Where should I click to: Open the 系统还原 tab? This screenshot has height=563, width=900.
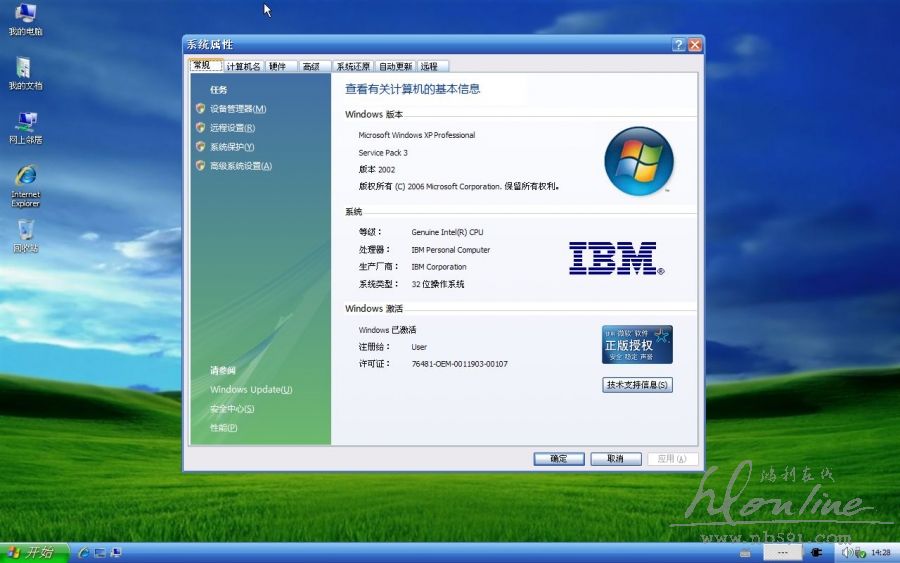click(352, 67)
